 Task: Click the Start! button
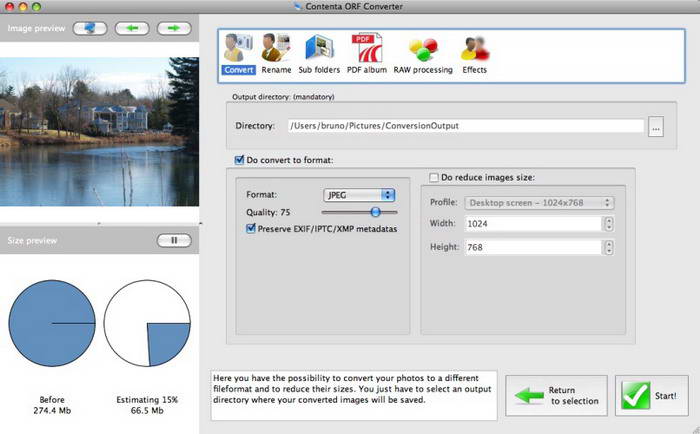pos(652,396)
